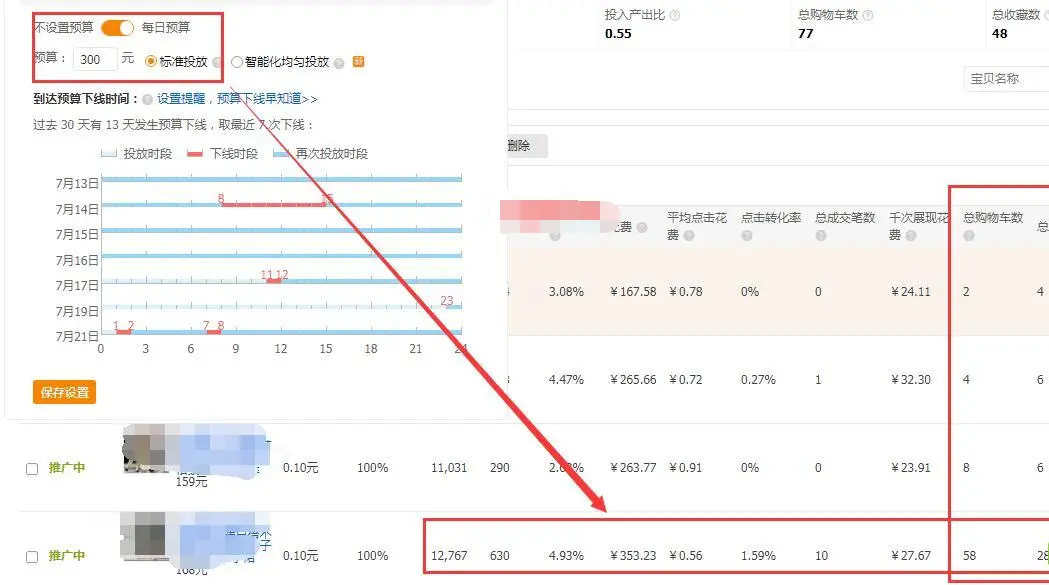Viewport: 1049px width, 585px height.
Task: Click help icon under 总成交笔数 column header
Action: click(821, 236)
